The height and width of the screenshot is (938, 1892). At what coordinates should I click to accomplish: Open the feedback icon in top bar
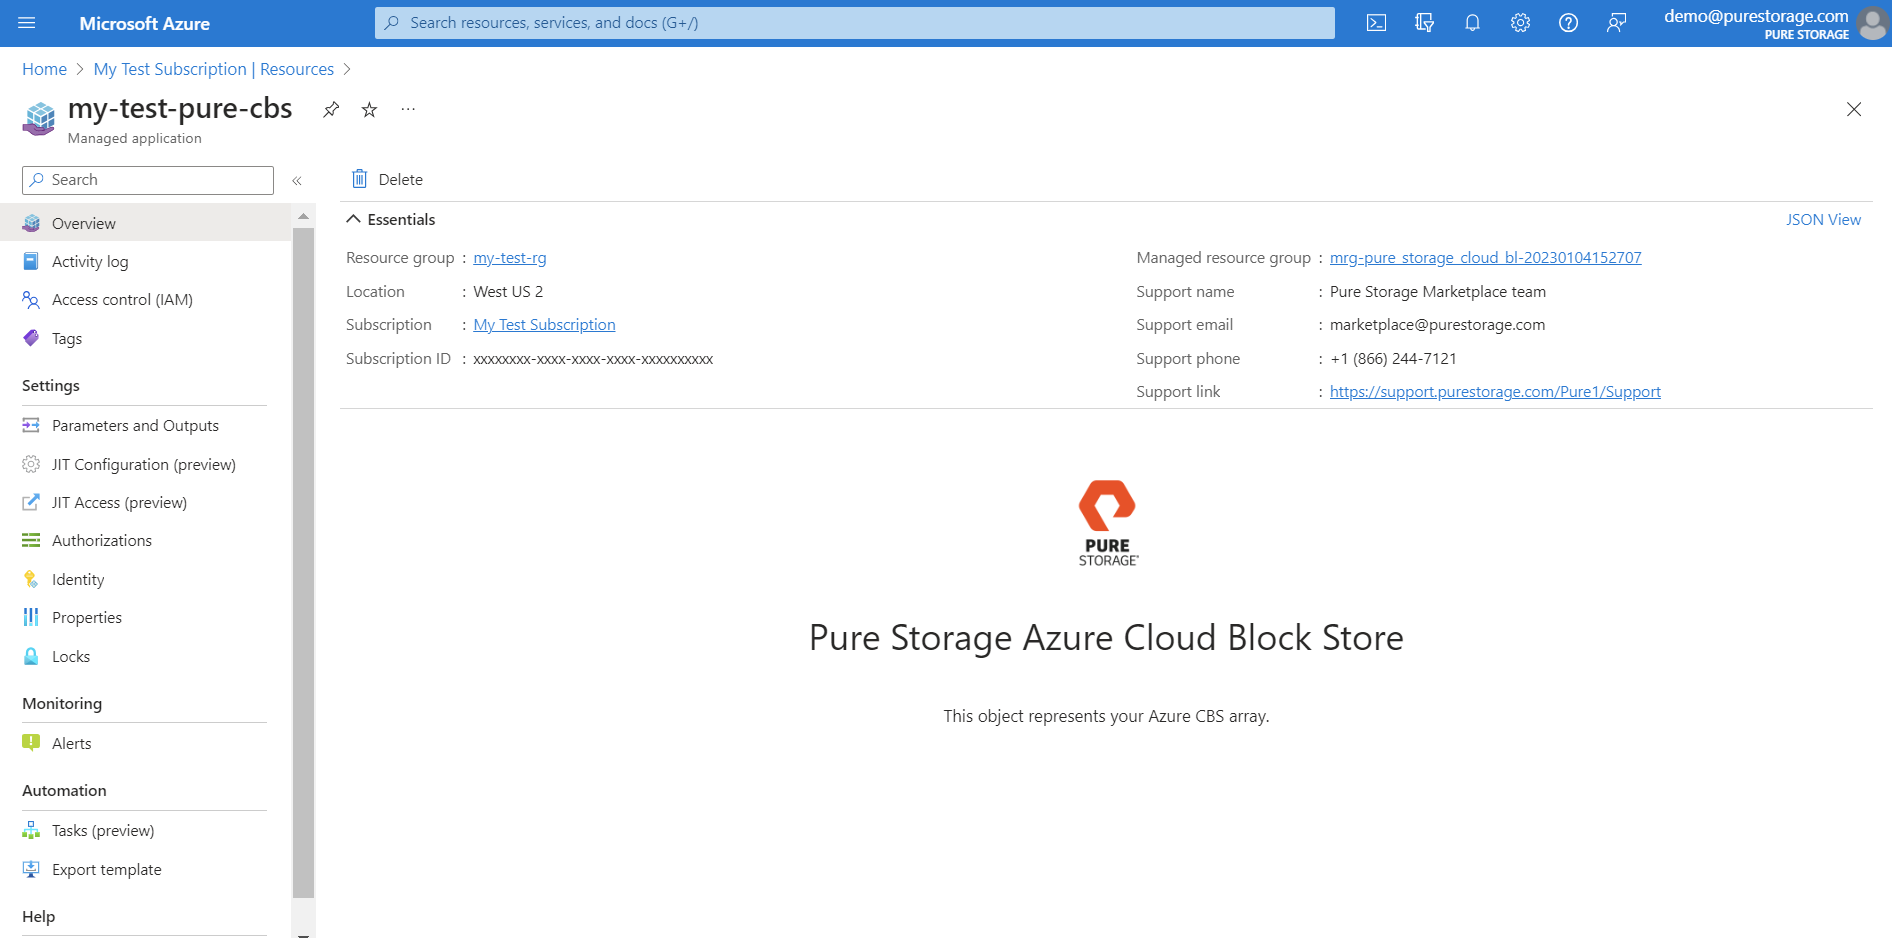tap(1616, 23)
